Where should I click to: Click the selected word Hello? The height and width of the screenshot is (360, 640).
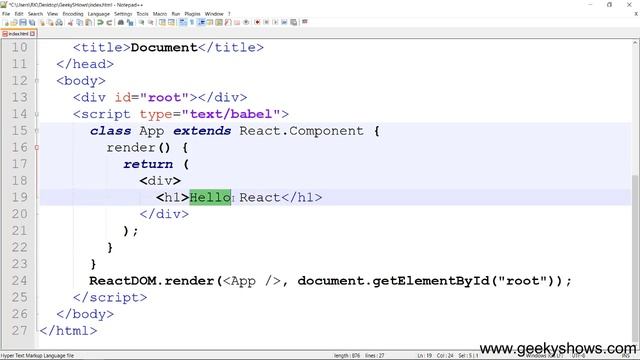(x=210, y=198)
